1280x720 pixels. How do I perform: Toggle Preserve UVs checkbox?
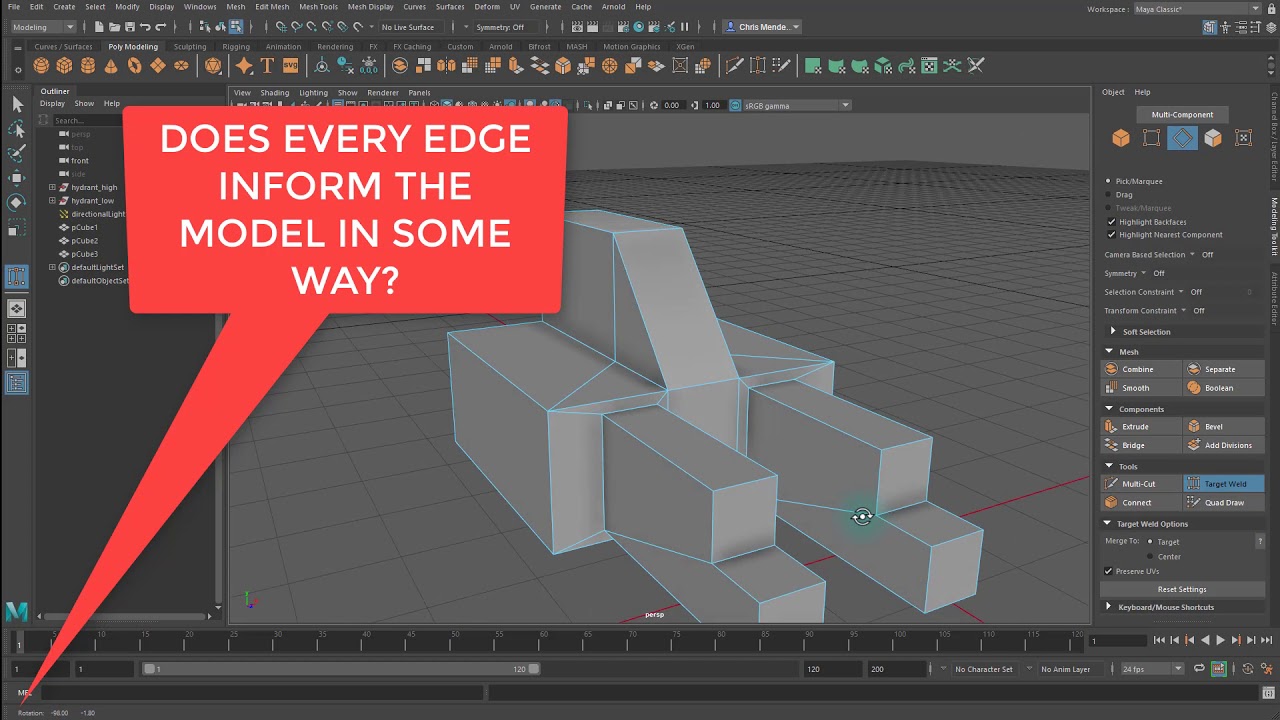click(1108, 571)
